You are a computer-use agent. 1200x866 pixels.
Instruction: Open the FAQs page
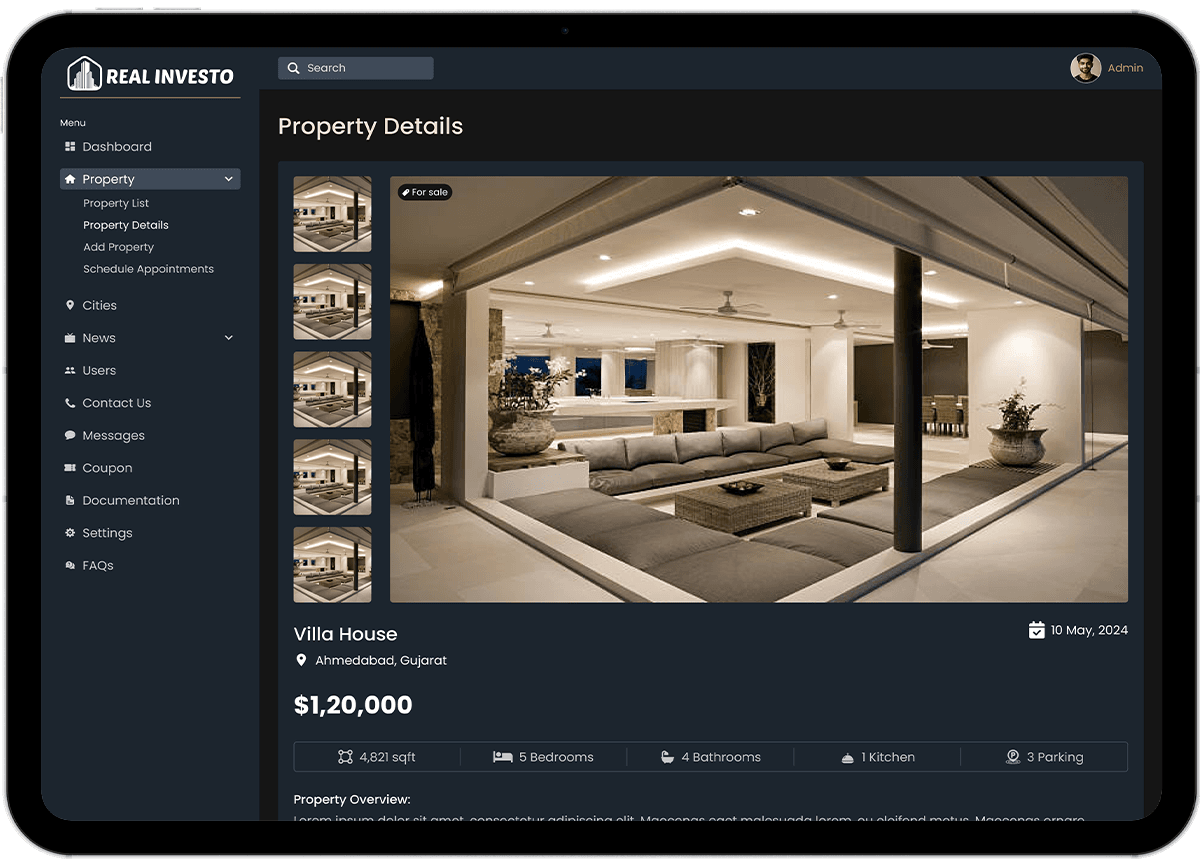[x=98, y=565]
